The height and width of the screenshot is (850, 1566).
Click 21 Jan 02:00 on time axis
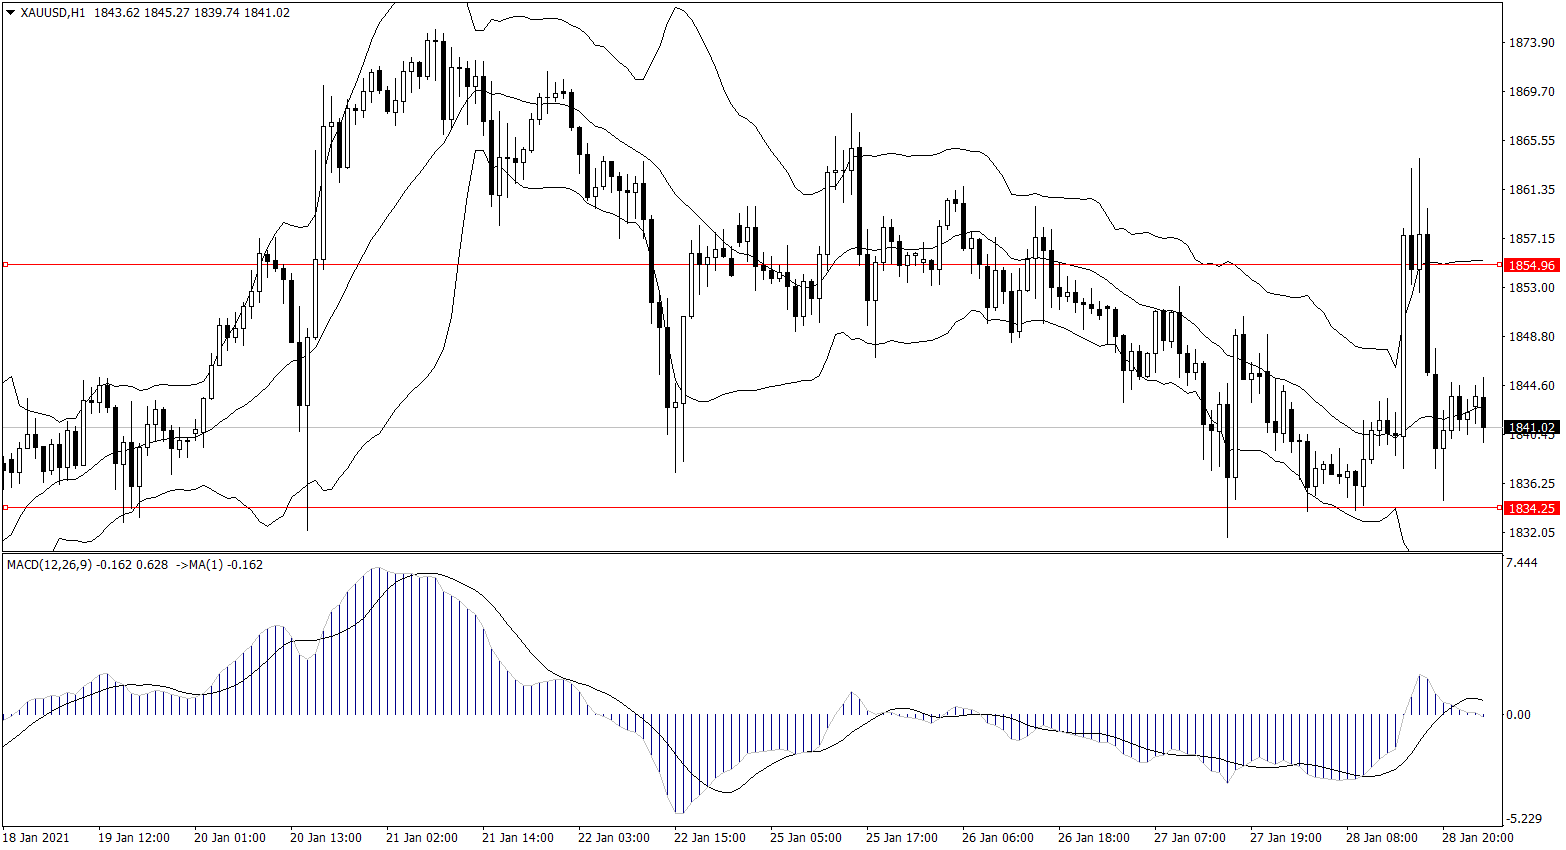(x=421, y=837)
